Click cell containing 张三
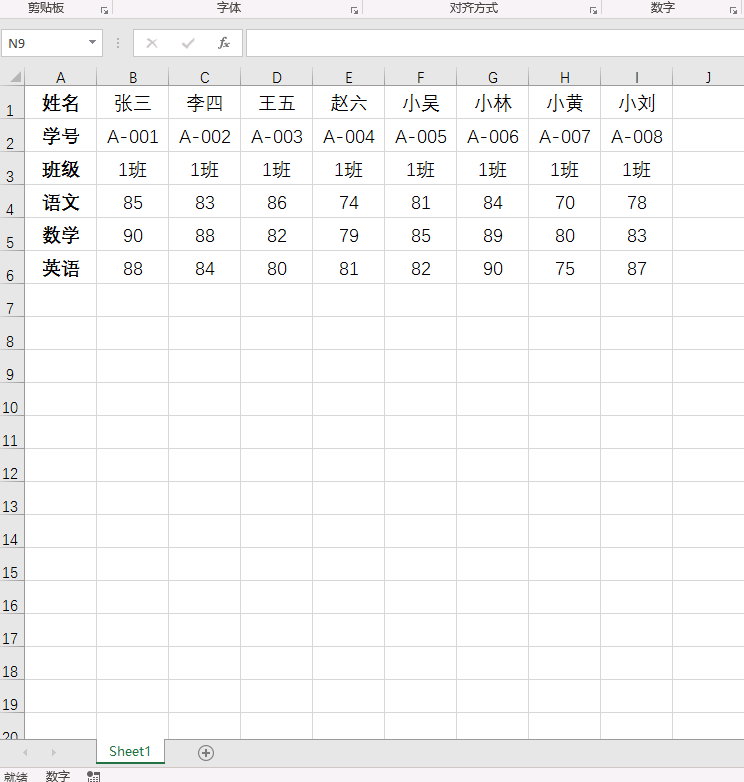 pos(133,103)
